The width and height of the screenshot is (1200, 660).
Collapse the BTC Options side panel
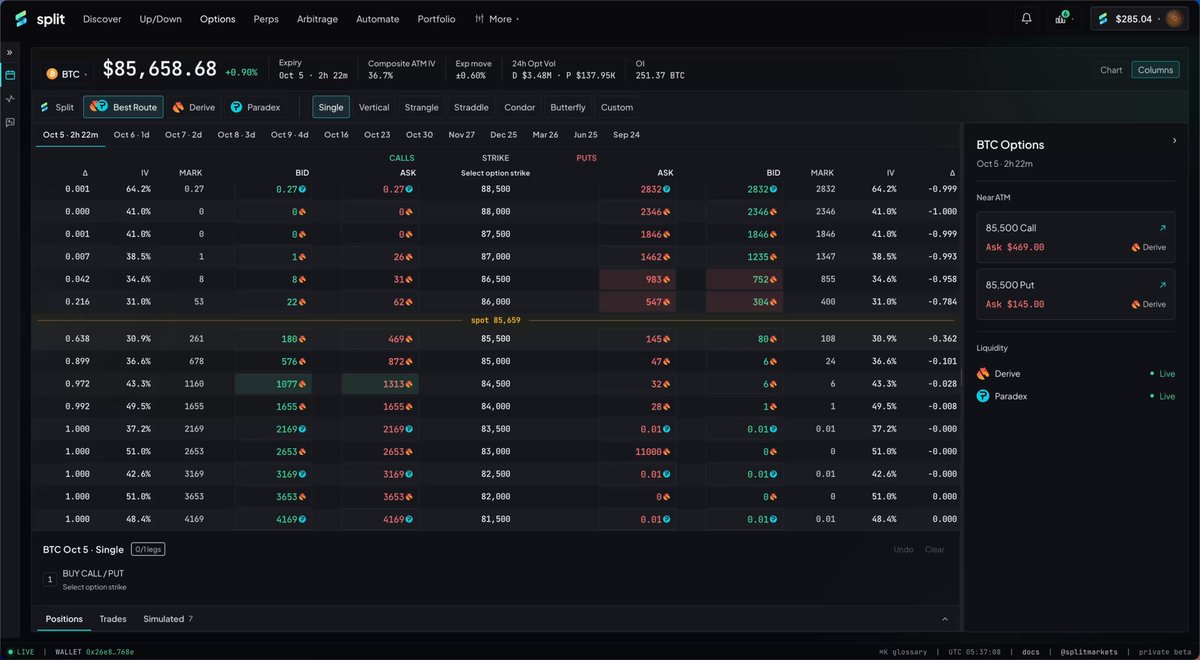(1174, 141)
